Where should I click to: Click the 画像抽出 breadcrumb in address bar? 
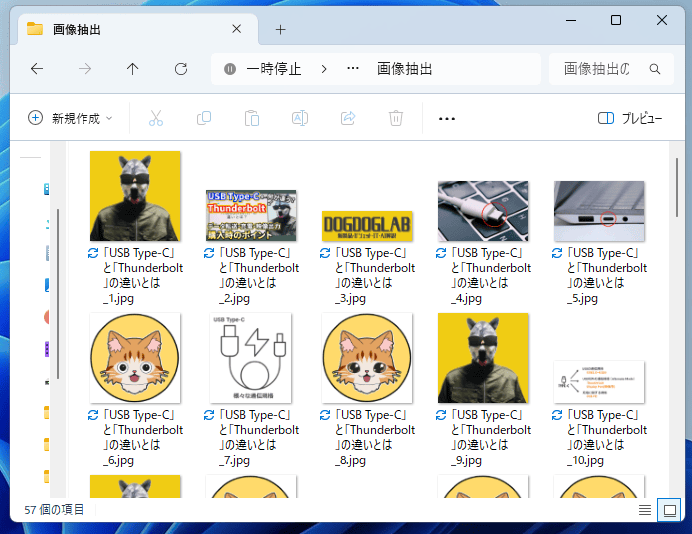405,69
